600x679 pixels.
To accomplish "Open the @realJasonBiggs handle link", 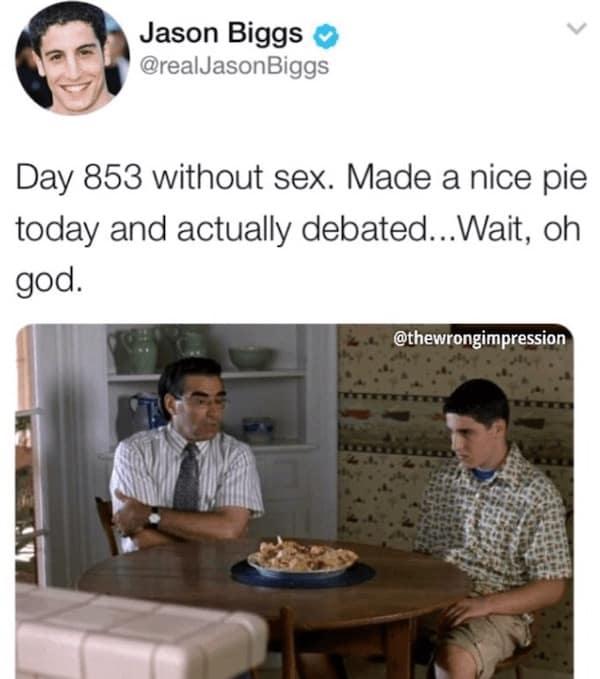I will [x=234, y=67].
